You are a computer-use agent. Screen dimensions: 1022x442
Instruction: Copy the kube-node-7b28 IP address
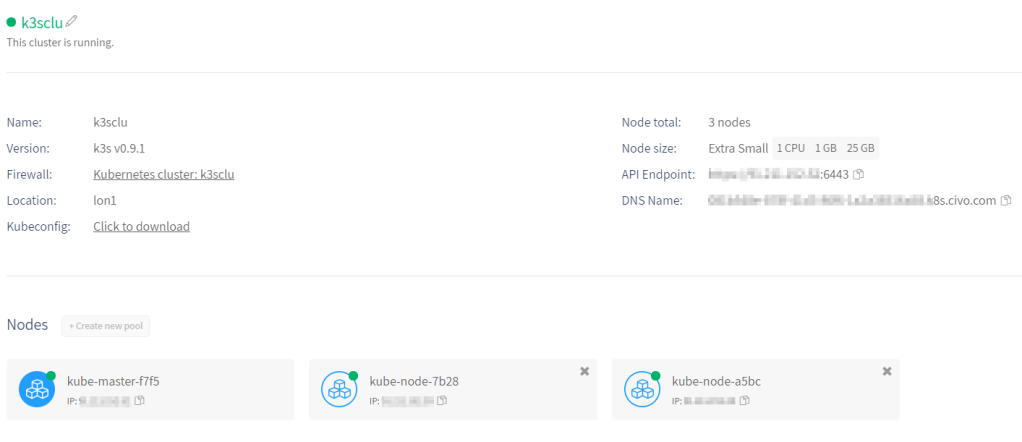(442, 401)
